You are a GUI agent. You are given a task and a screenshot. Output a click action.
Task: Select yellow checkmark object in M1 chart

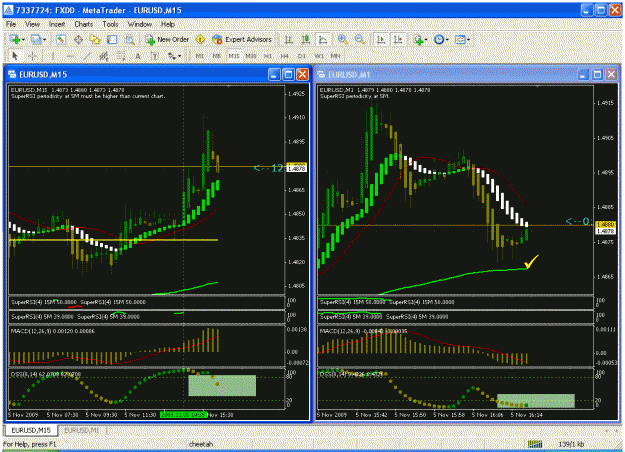pyautogui.click(x=531, y=261)
